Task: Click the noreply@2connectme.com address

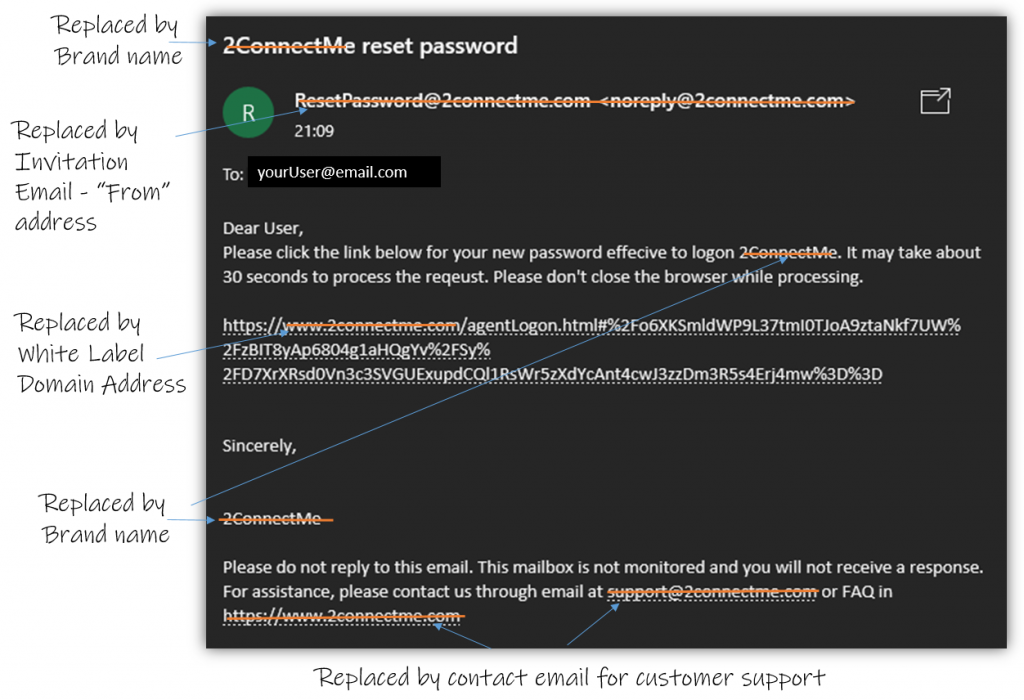Action: [726, 101]
